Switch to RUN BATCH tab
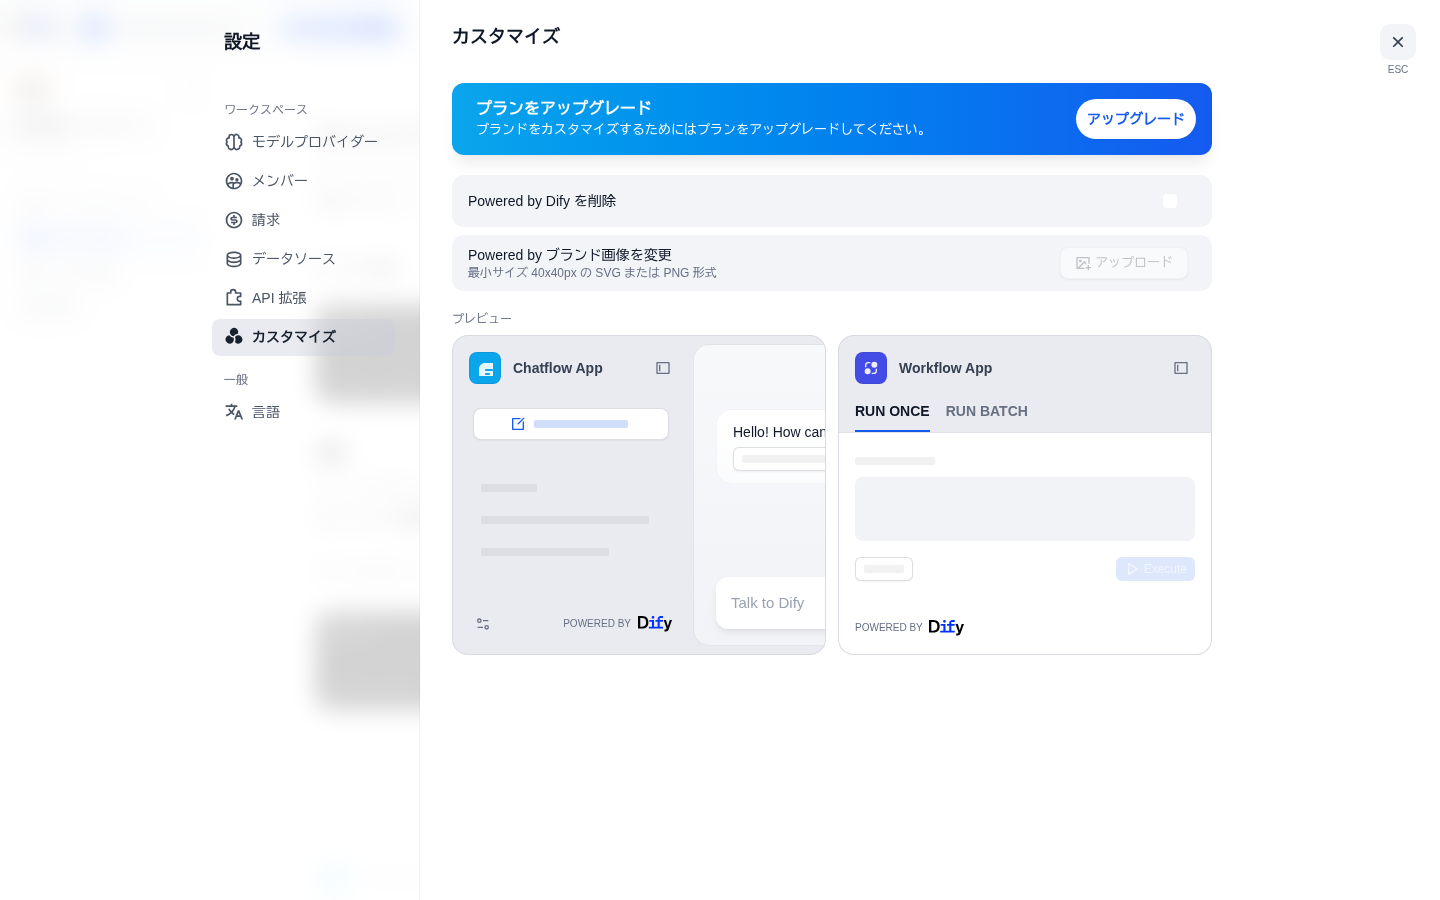Viewport: 1440px width, 900px height. pos(987,411)
